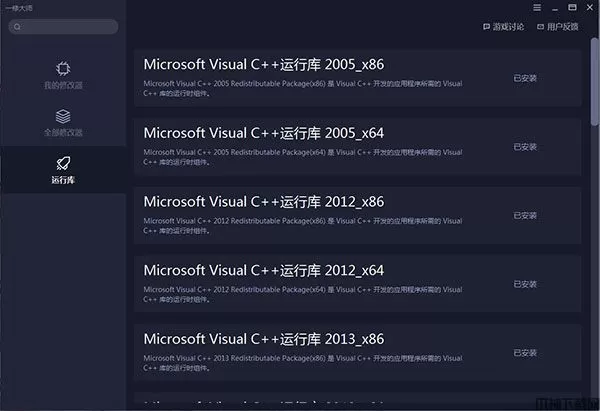This screenshot has width=600, height=411.
Task: Click the magnifier icon in search box
Action: (17, 27)
